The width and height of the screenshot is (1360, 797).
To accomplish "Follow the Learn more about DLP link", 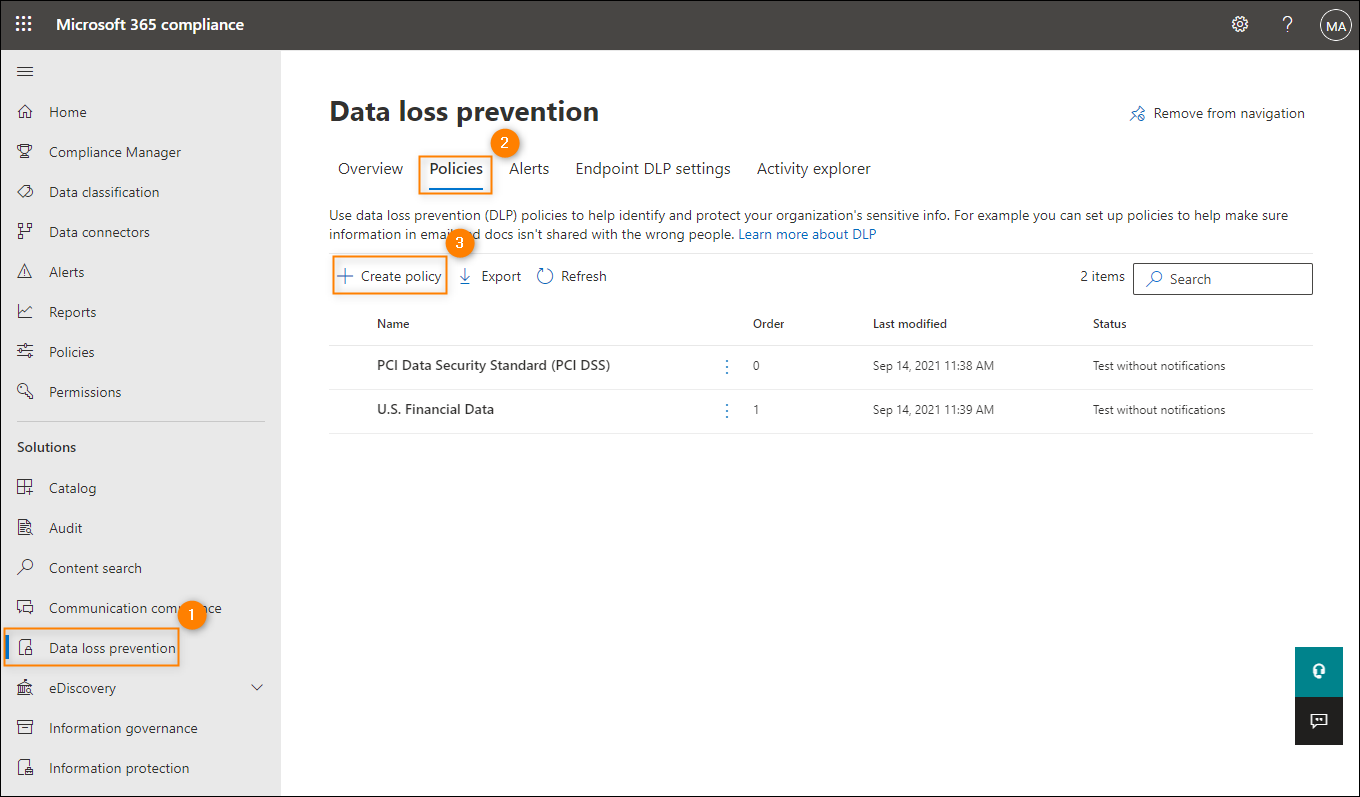I will click(x=807, y=235).
